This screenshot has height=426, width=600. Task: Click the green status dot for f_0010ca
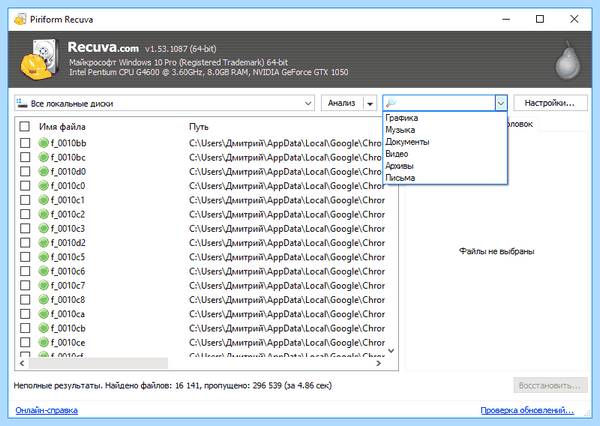(x=44, y=314)
